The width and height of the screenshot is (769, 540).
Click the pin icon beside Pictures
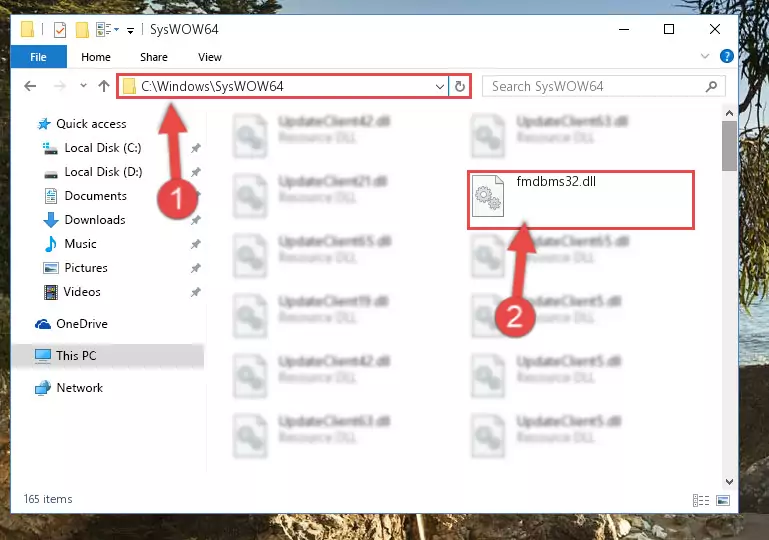pos(196,268)
